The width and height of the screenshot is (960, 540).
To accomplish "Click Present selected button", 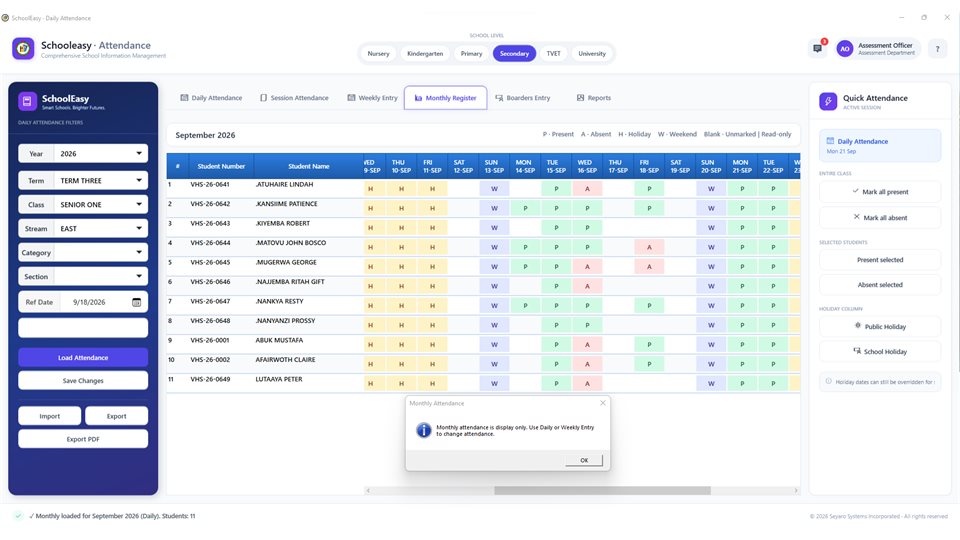I will (880, 260).
